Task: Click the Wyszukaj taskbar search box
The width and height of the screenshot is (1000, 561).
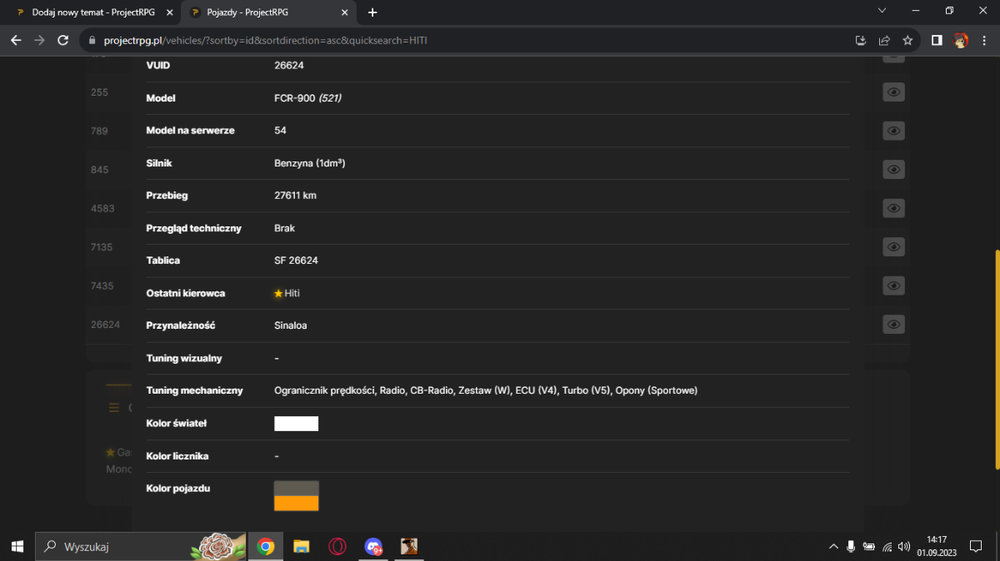Action: [x=140, y=546]
